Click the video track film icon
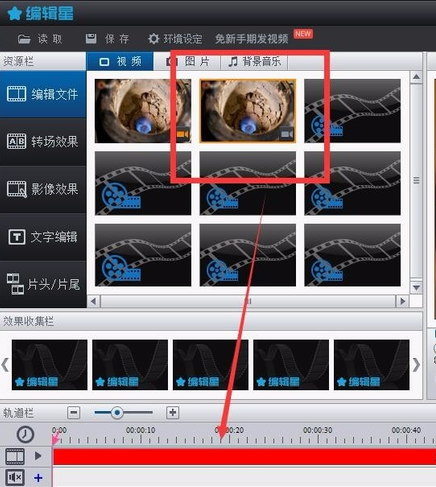The width and height of the screenshot is (436, 487). (x=15, y=456)
